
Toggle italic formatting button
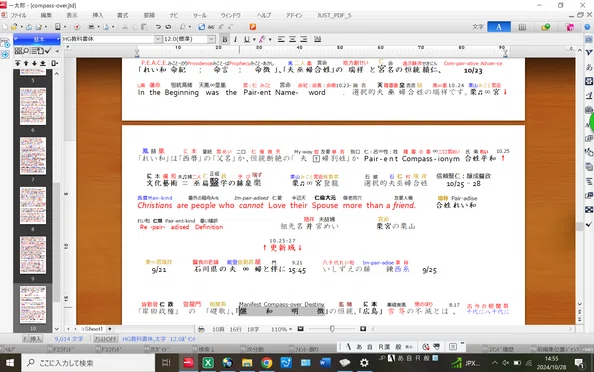pyautogui.click(x=235, y=39)
